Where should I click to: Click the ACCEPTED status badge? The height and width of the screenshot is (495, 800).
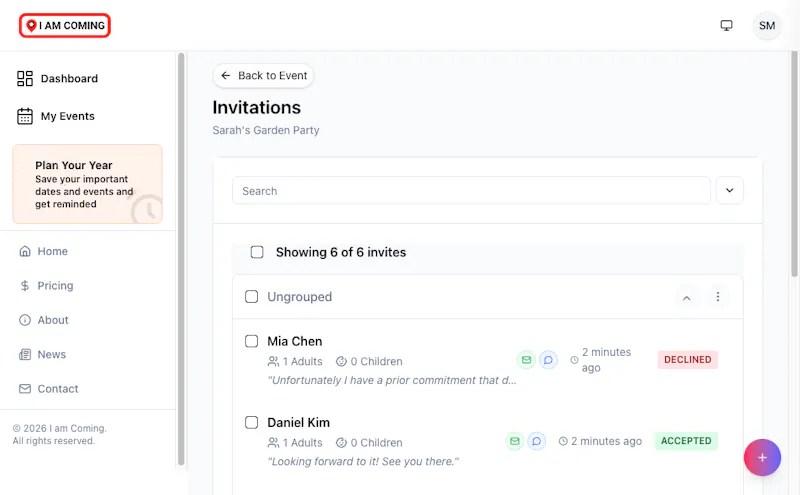click(x=686, y=440)
